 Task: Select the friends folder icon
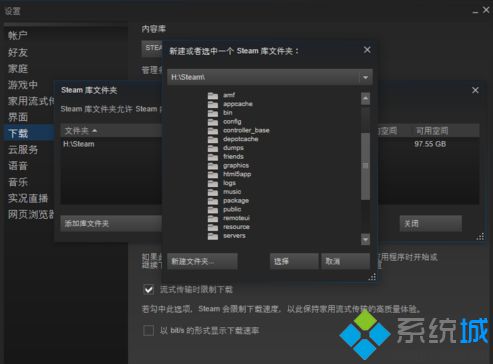tap(213, 157)
